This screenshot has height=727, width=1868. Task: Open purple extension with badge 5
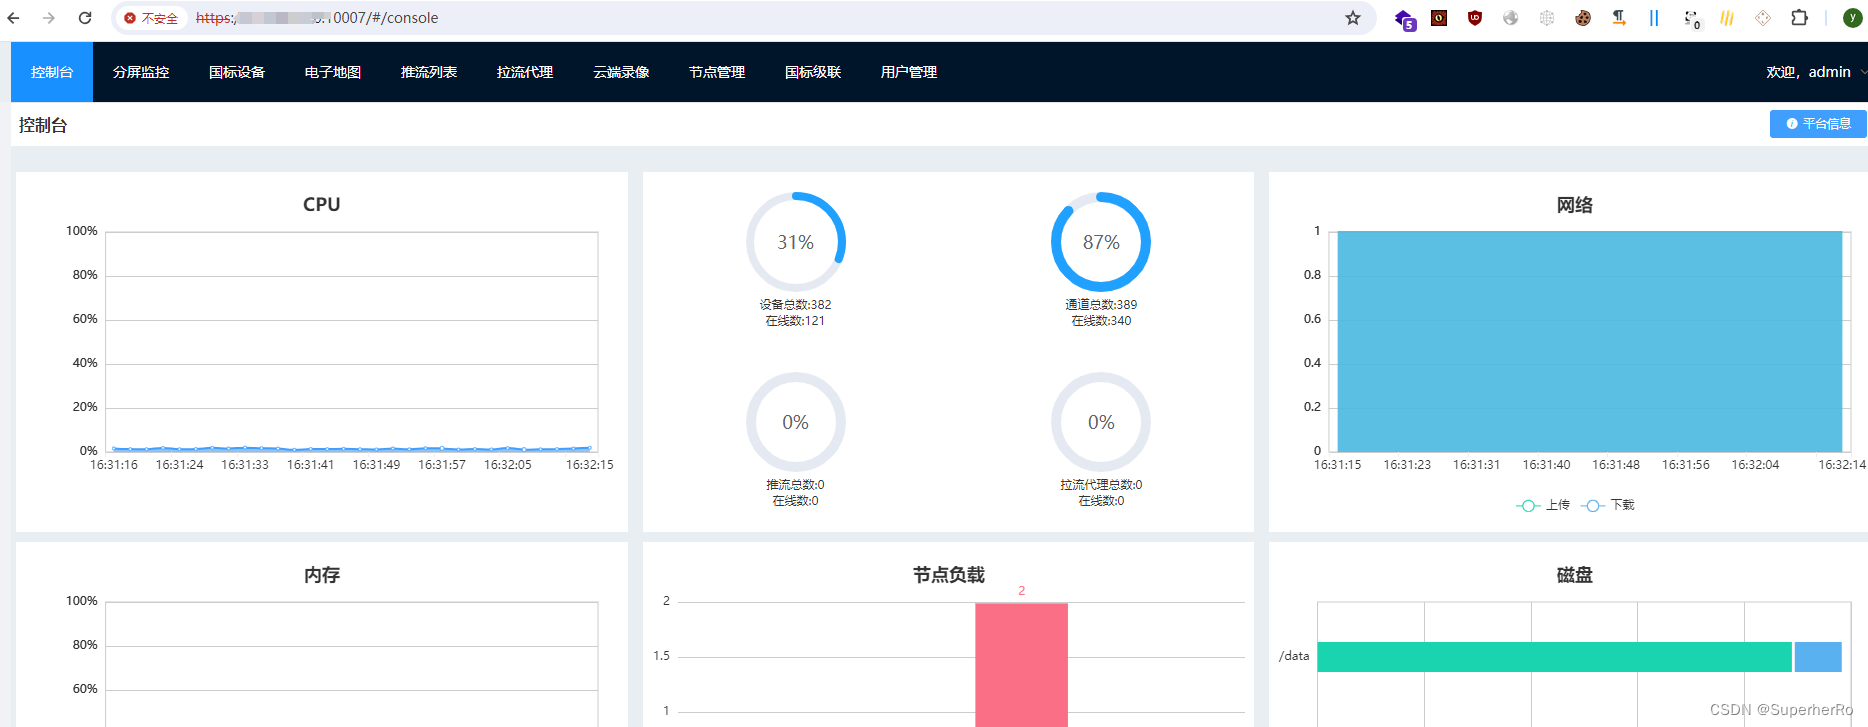[1405, 19]
